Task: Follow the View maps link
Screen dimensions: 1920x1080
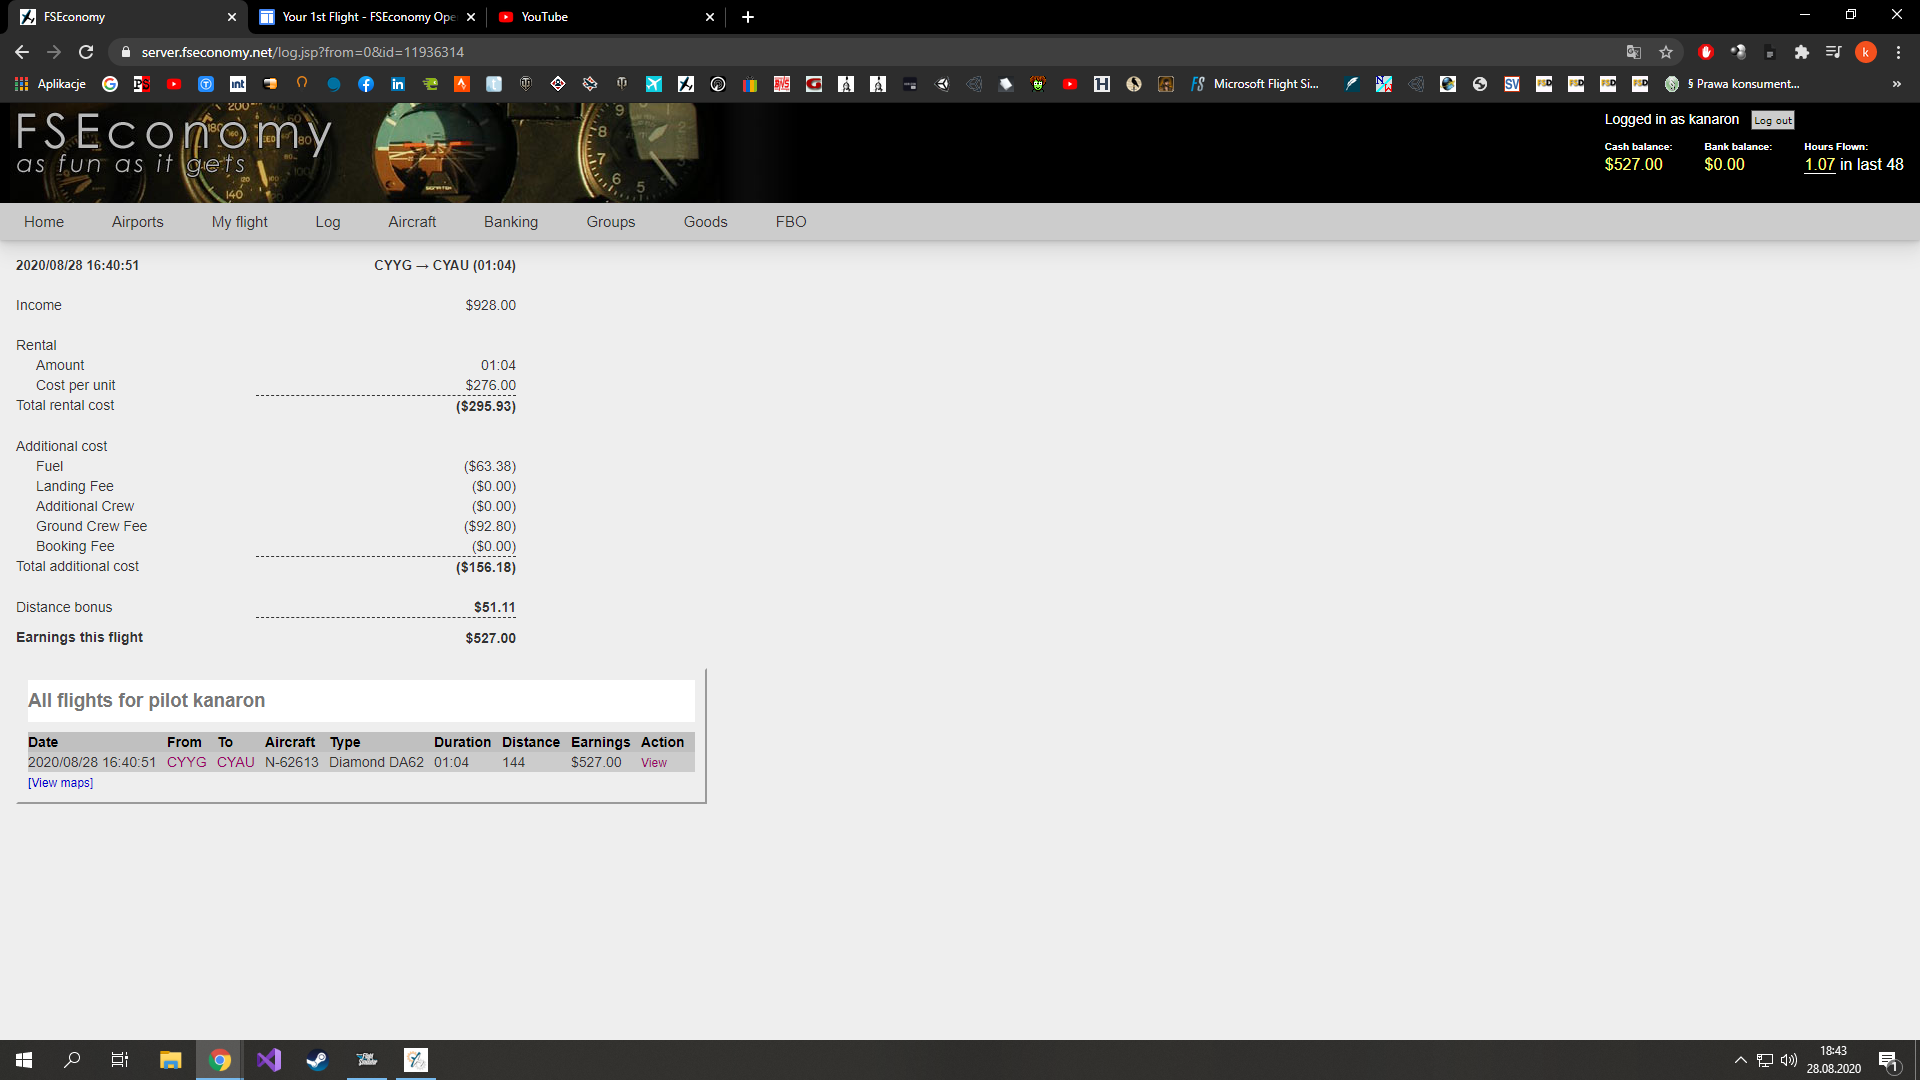Action: [x=60, y=783]
